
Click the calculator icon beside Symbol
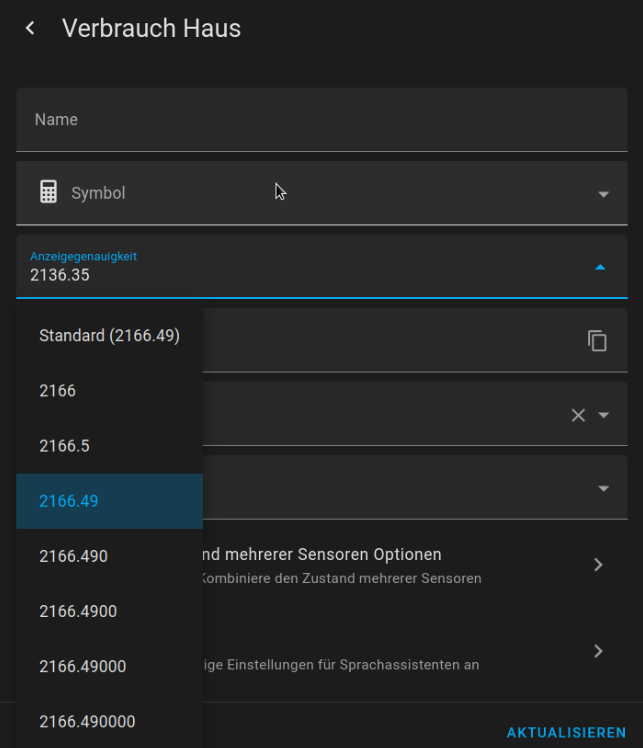tap(48, 192)
